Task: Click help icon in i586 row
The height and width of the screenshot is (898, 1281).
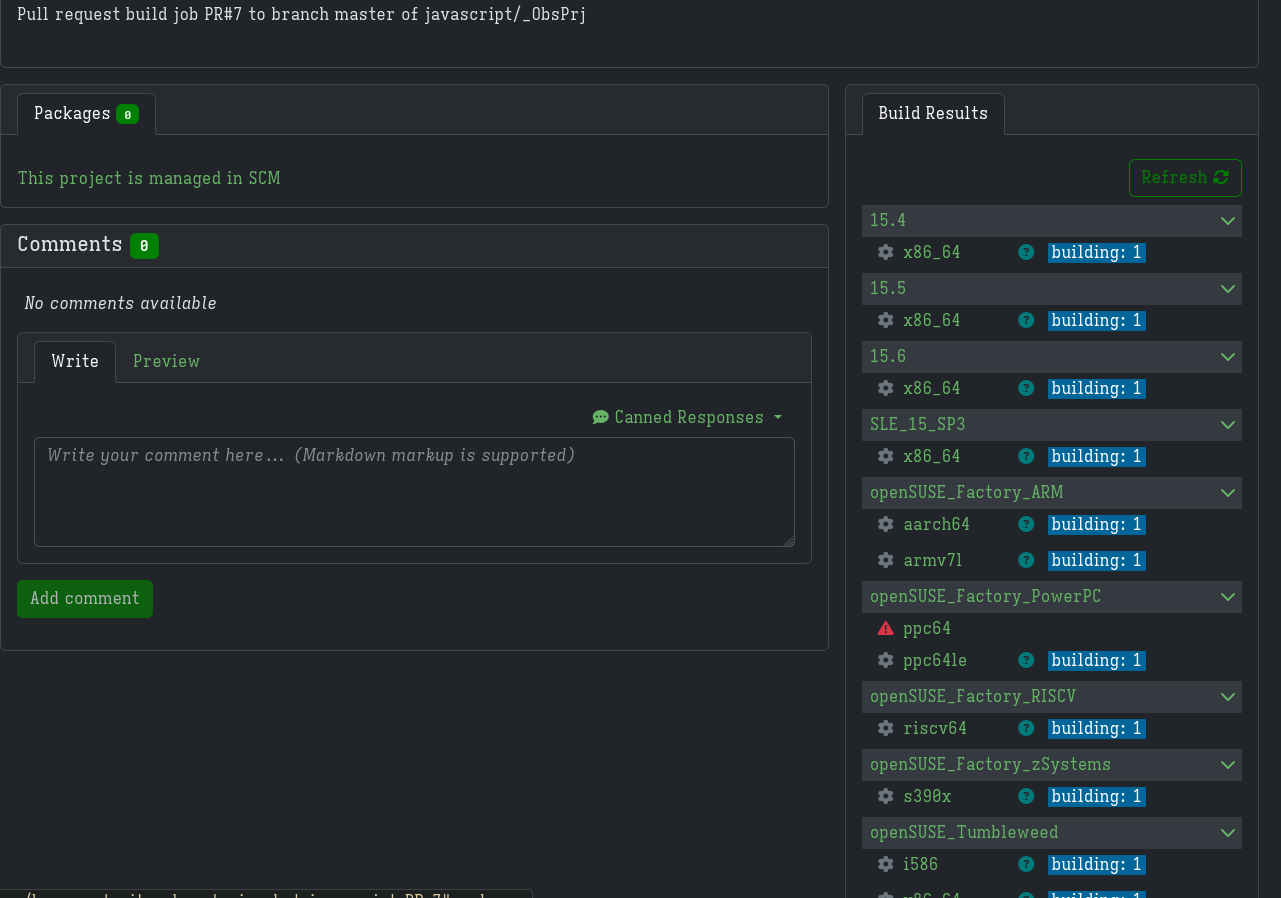Action: (1026, 864)
